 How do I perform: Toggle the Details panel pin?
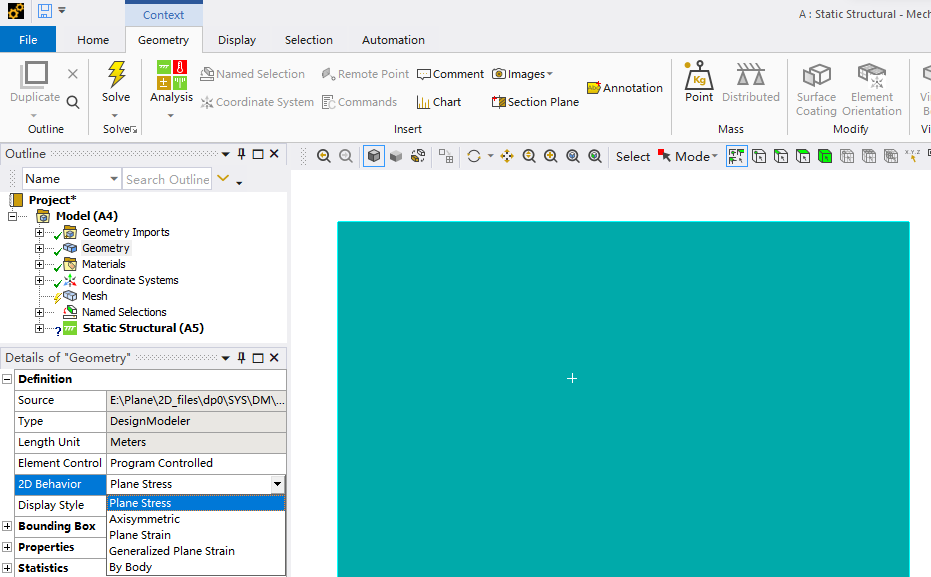(241, 358)
